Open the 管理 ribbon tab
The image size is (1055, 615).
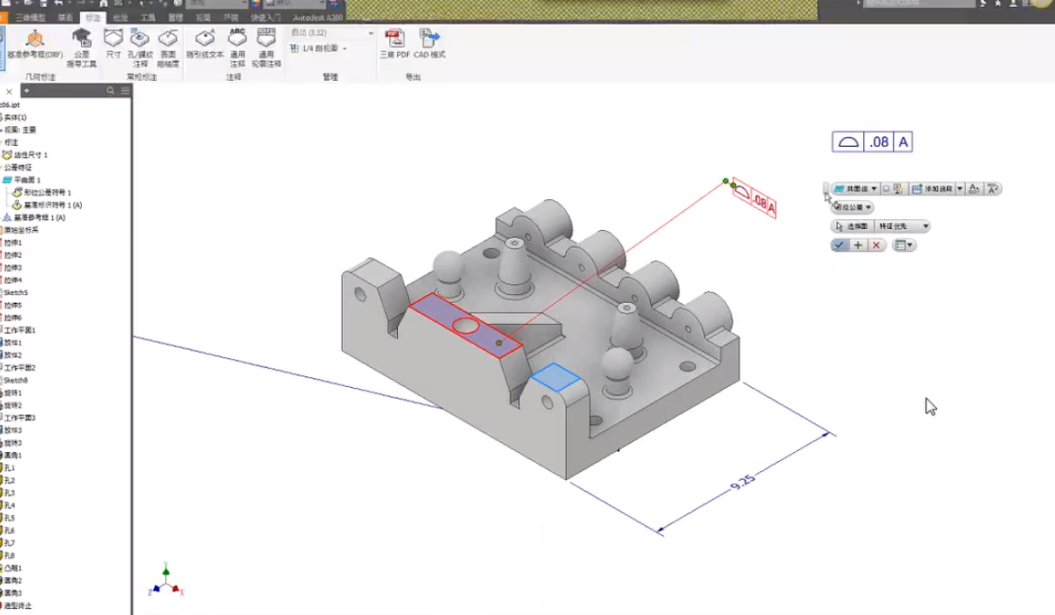[x=176, y=17]
